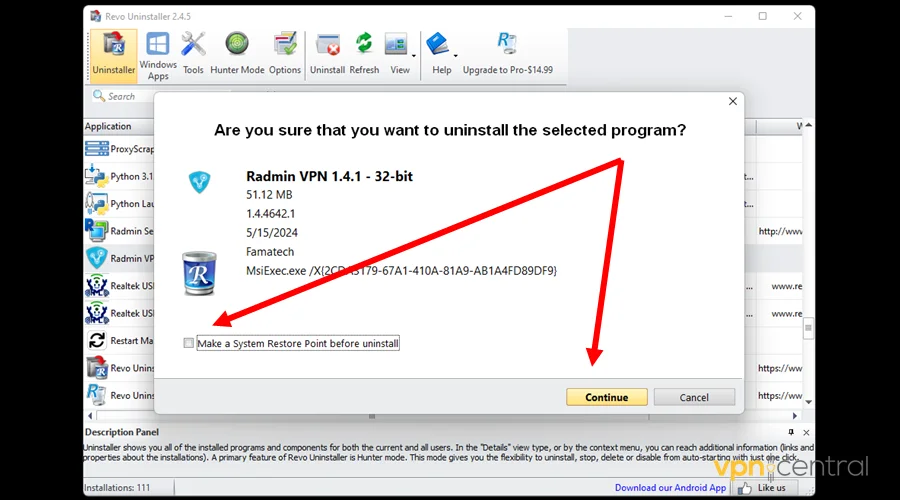Click the vertical scrollbar thumb

tap(808, 328)
